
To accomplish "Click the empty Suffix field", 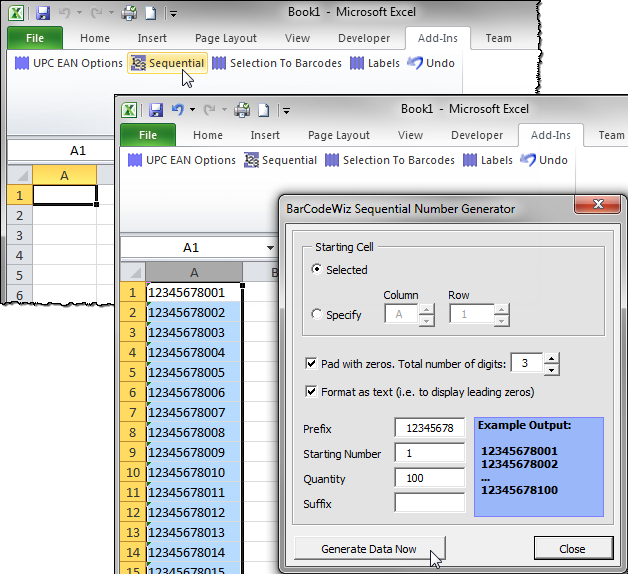I will tap(430, 503).
